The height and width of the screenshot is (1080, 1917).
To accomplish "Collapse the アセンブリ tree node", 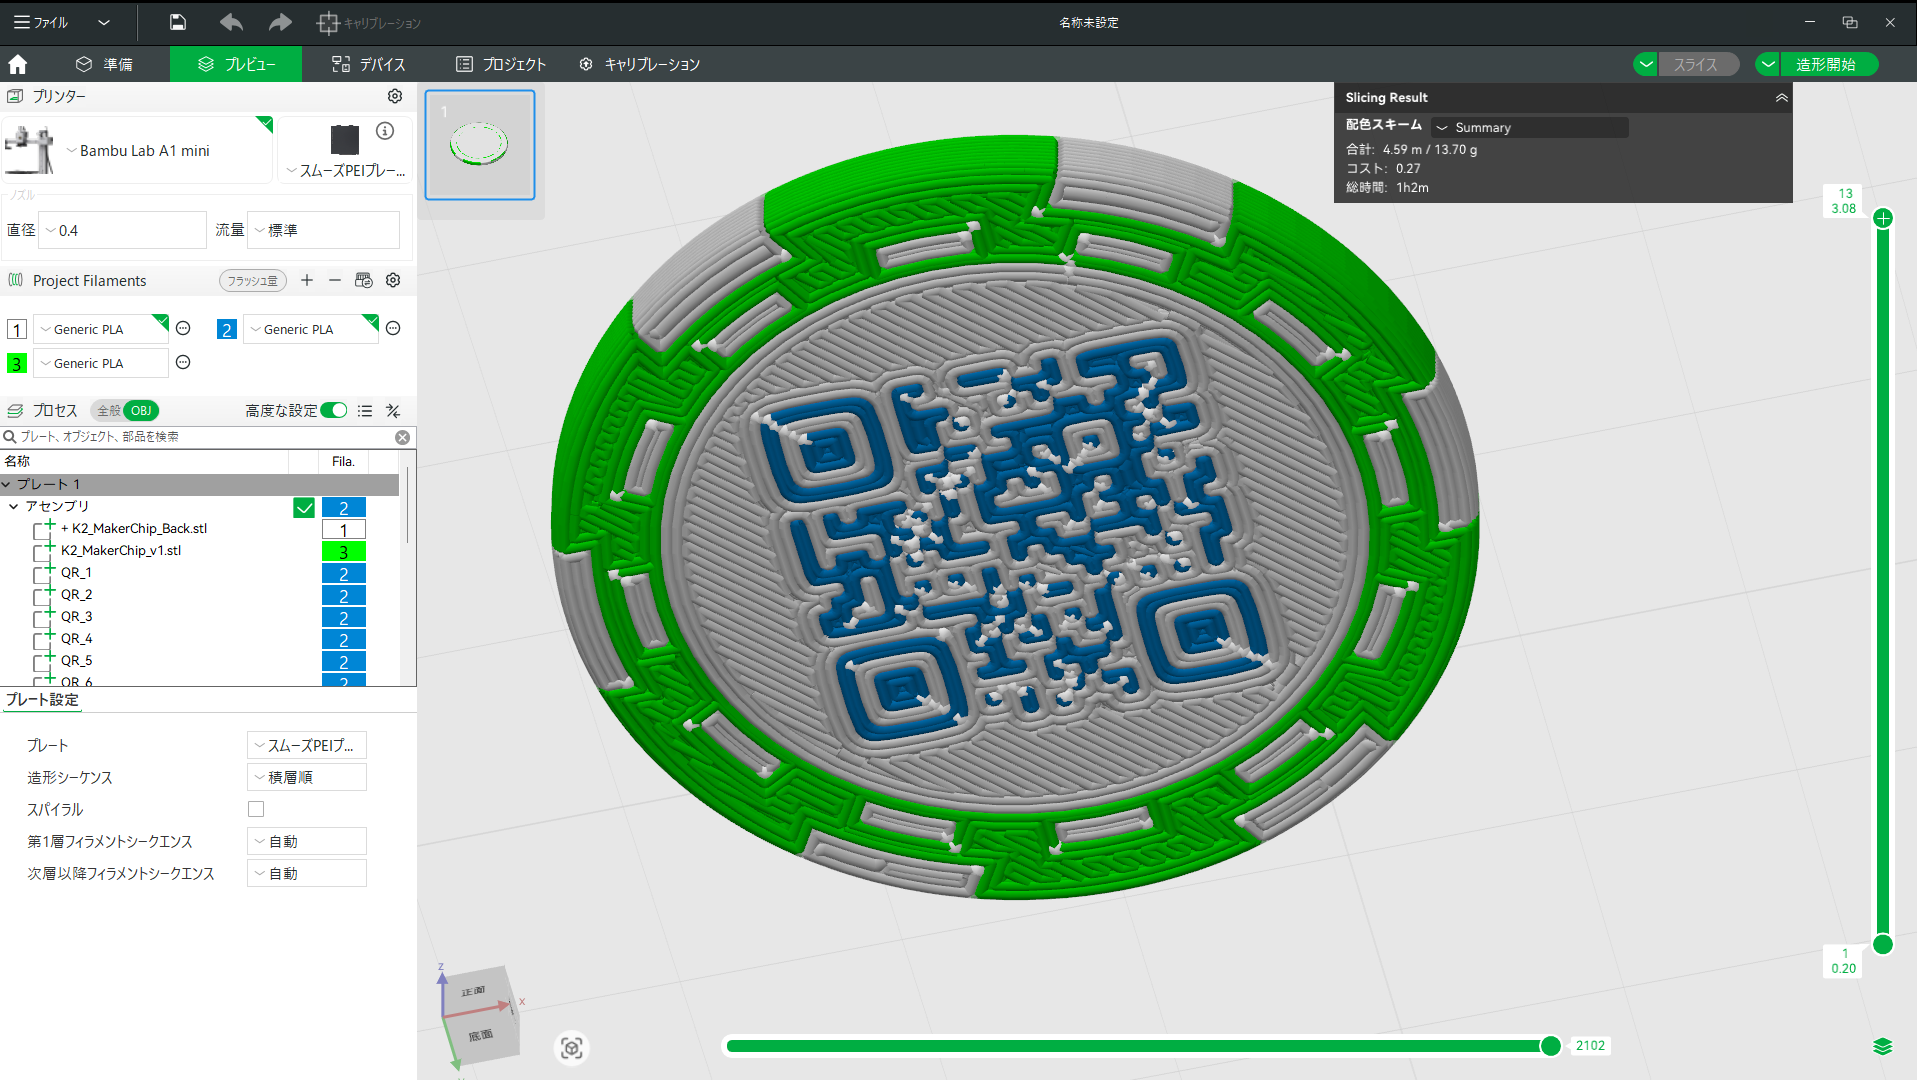I will pos(14,506).
